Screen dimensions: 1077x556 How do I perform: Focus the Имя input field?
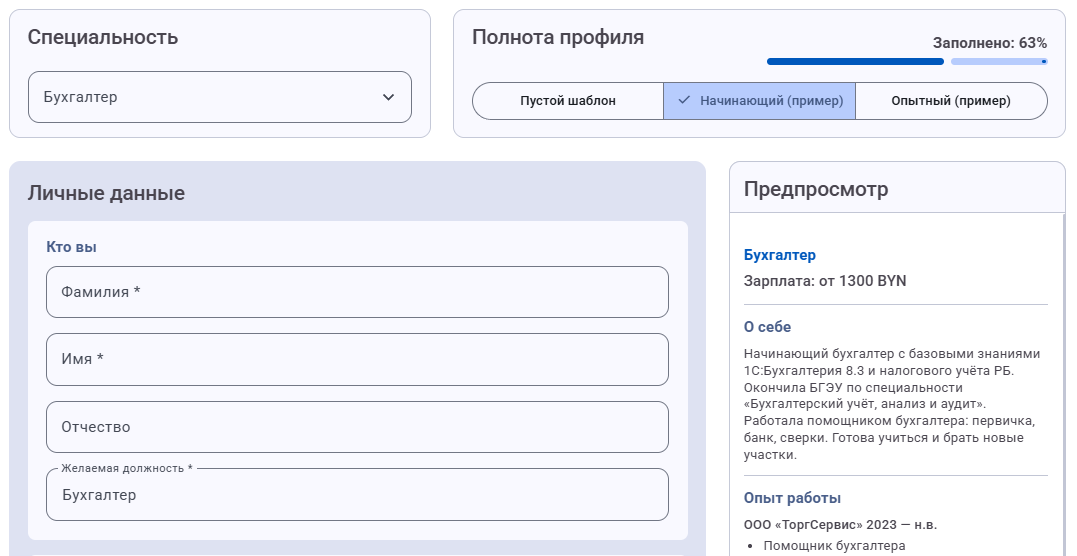tap(357, 359)
